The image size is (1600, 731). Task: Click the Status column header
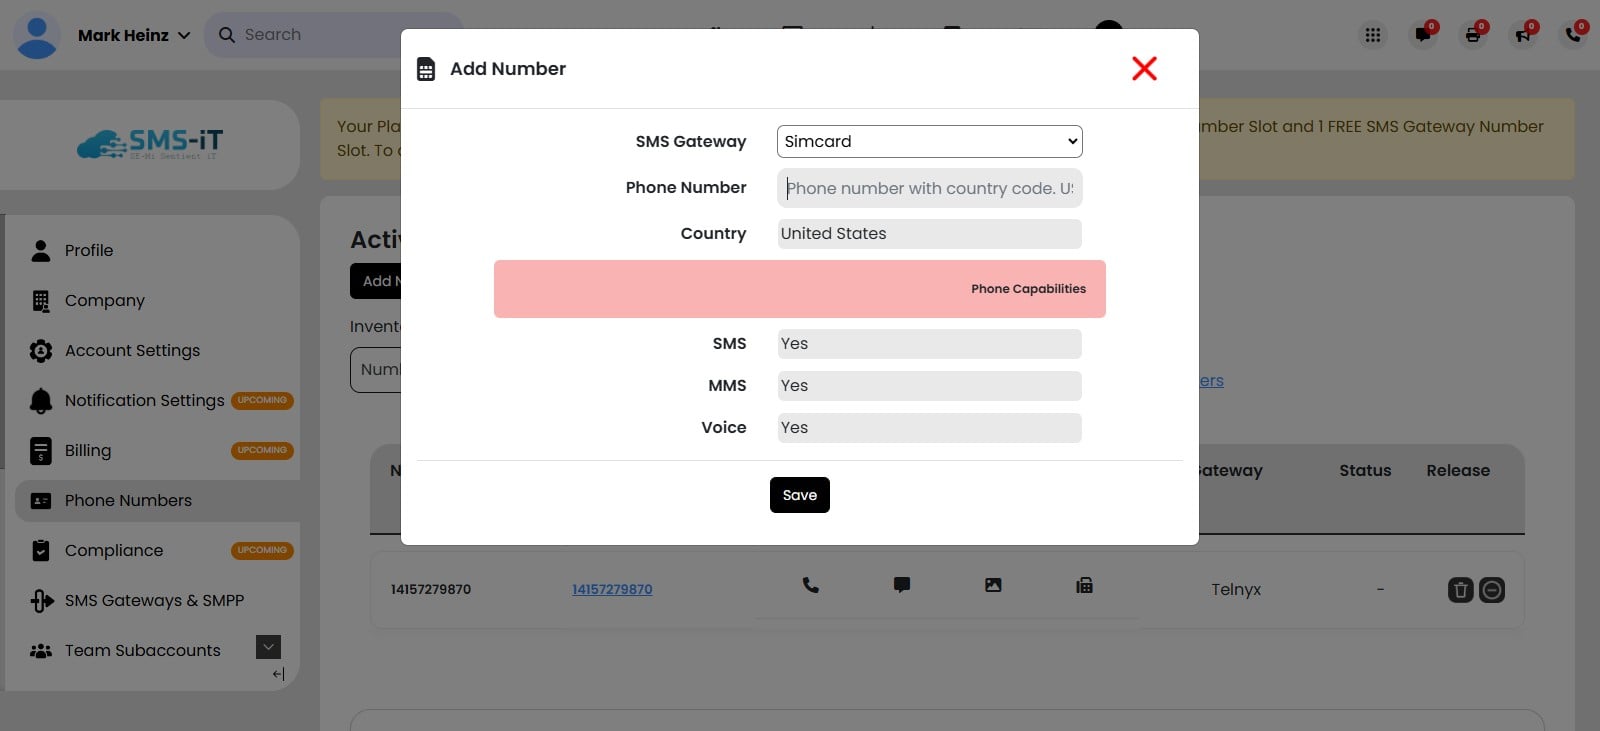(1365, 471)
